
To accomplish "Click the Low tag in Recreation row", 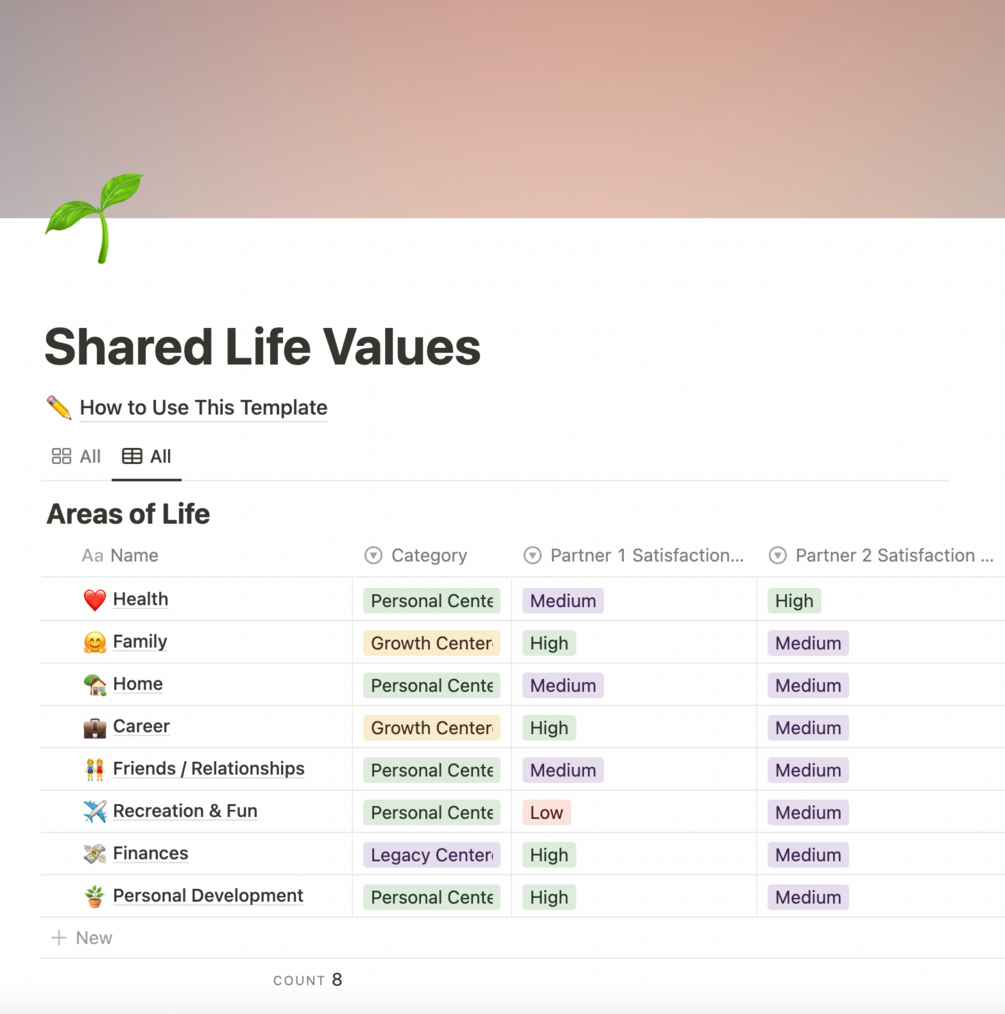I will (x=546, y=813).
